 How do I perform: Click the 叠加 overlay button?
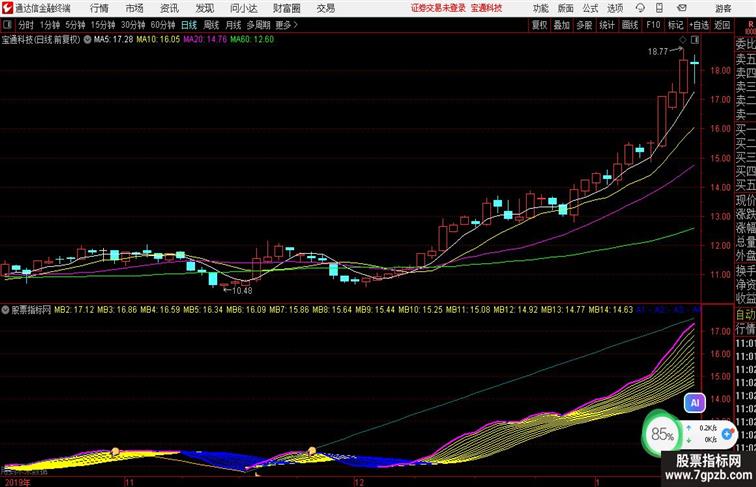(561, 25)
